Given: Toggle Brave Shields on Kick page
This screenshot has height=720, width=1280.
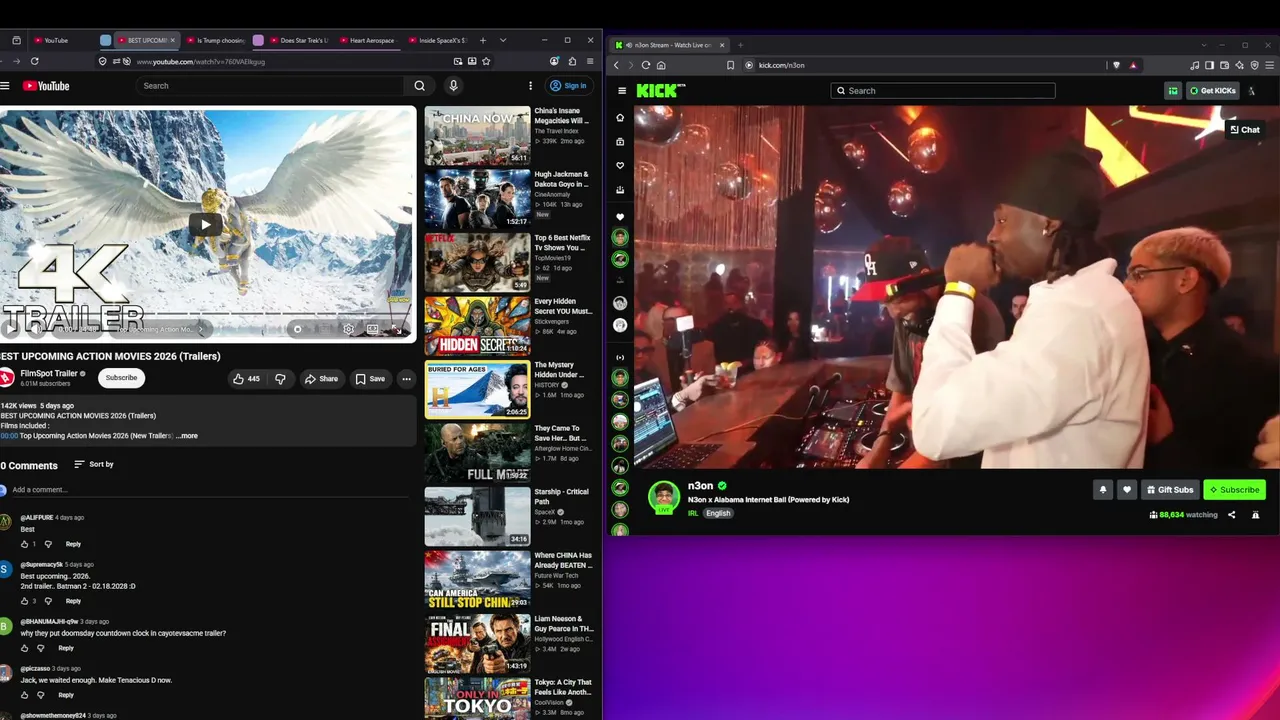Looking at the screenshot, I should [1117, 65].
